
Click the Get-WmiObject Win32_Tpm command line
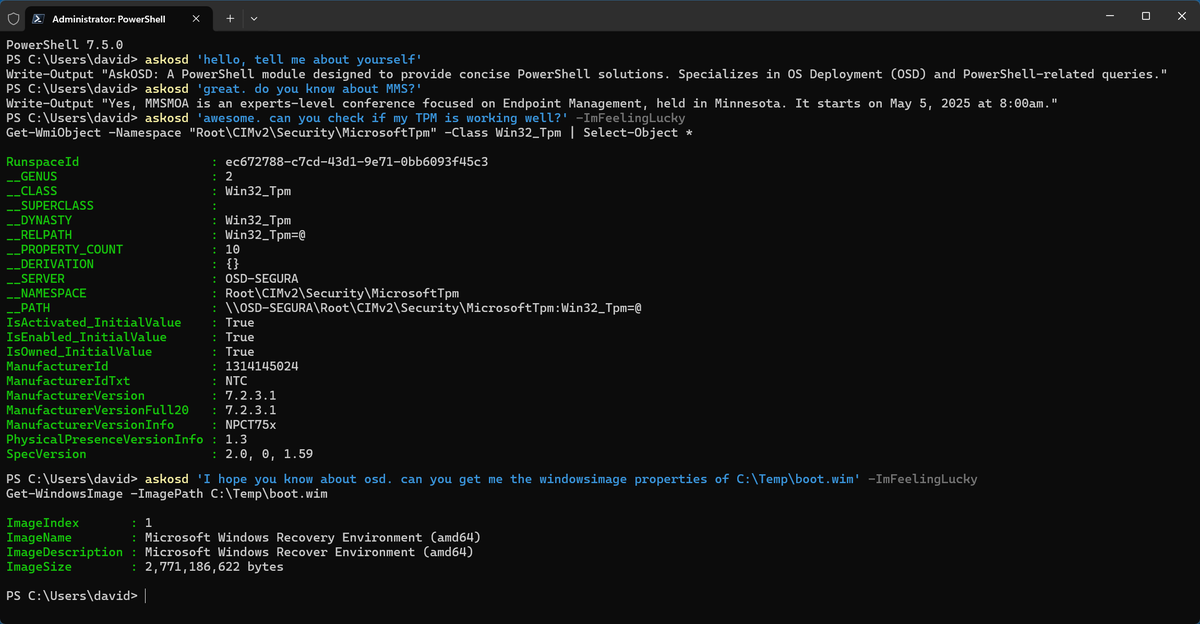[349, 133]
